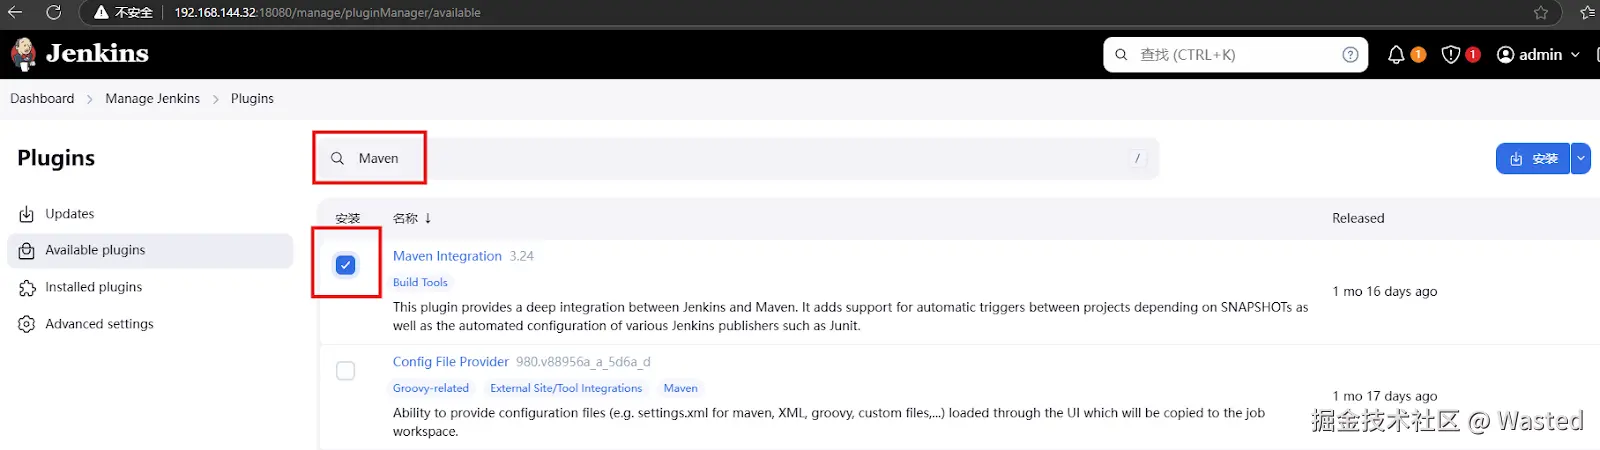This screenshot has height=450, width=1600.
Task: Focus the global 查找 search box
Action: tap(1235, 55)
